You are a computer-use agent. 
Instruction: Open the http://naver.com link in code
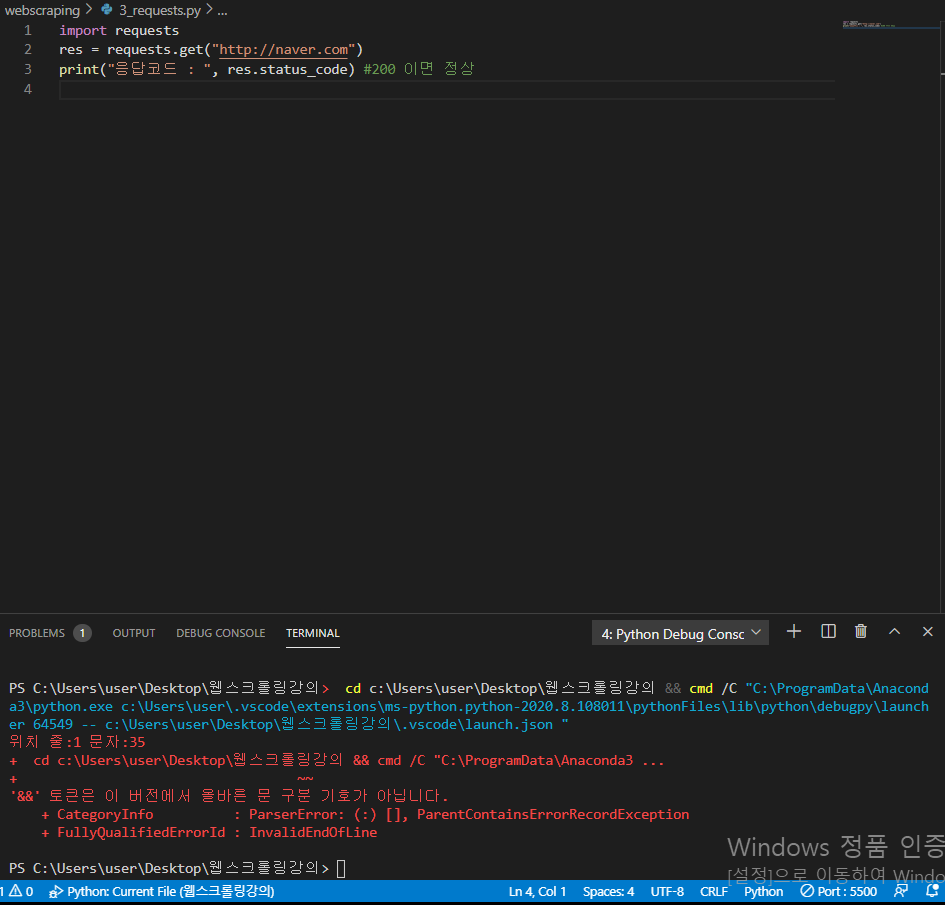(283, 49)
